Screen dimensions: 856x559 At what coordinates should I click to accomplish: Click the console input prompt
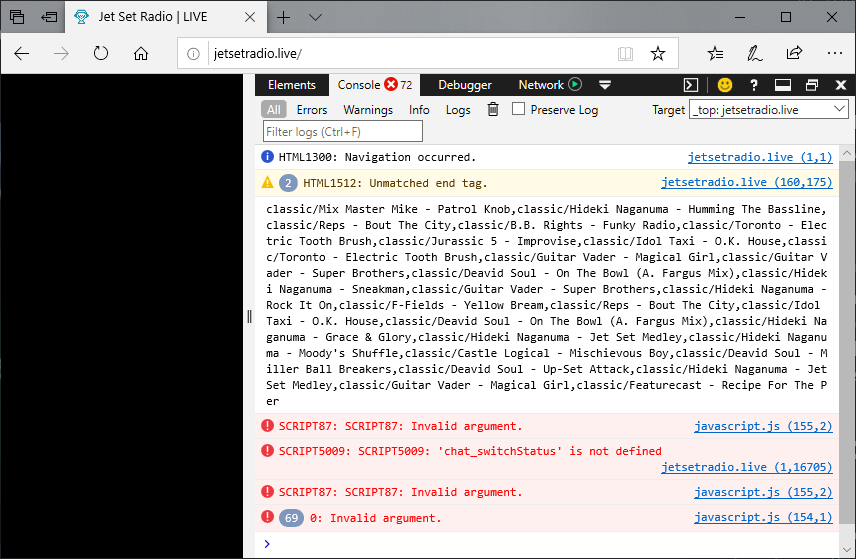click(x=546, y=544)
